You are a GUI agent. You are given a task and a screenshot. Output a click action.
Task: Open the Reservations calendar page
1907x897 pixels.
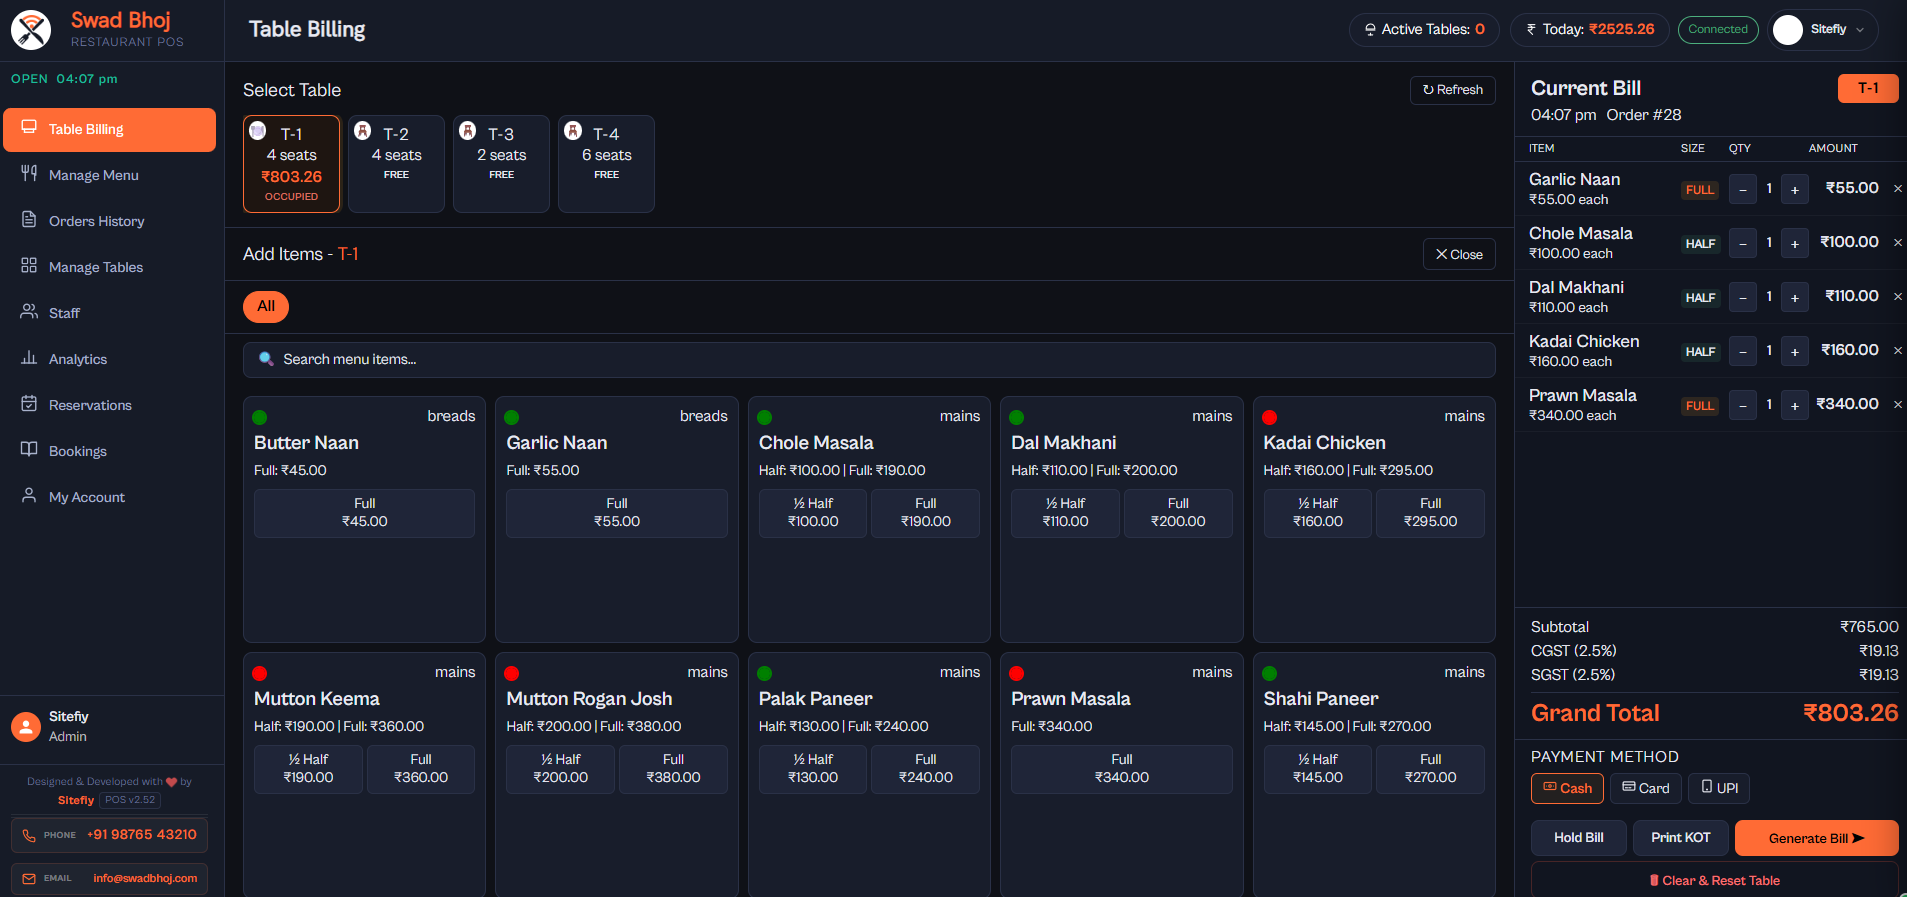(x=90, y=405)
